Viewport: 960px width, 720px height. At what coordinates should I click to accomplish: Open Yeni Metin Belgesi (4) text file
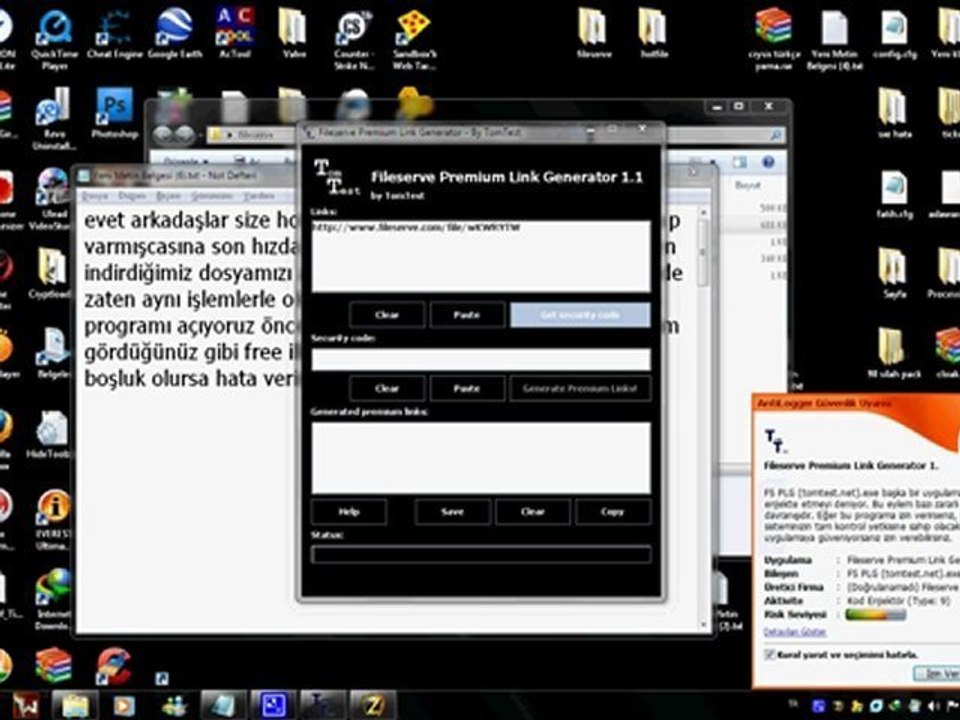tap(834, 39)
